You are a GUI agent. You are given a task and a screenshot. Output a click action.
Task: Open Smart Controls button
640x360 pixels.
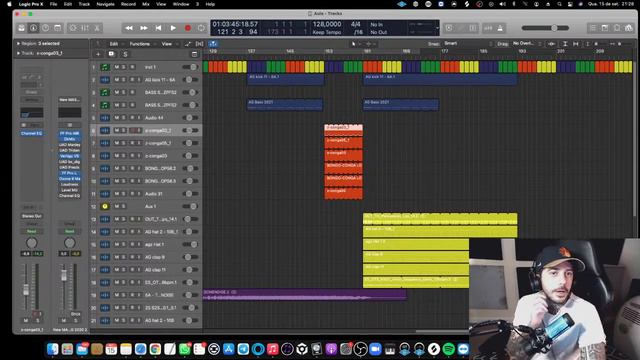[73, 28]
